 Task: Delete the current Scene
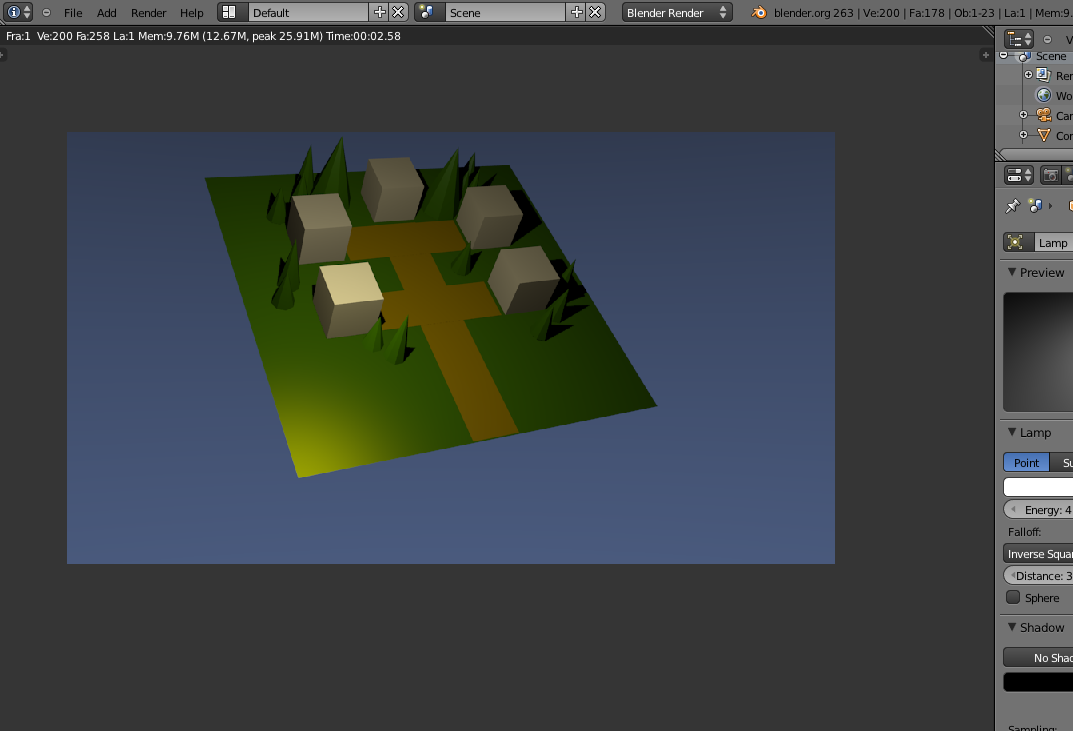coord(595,12)
